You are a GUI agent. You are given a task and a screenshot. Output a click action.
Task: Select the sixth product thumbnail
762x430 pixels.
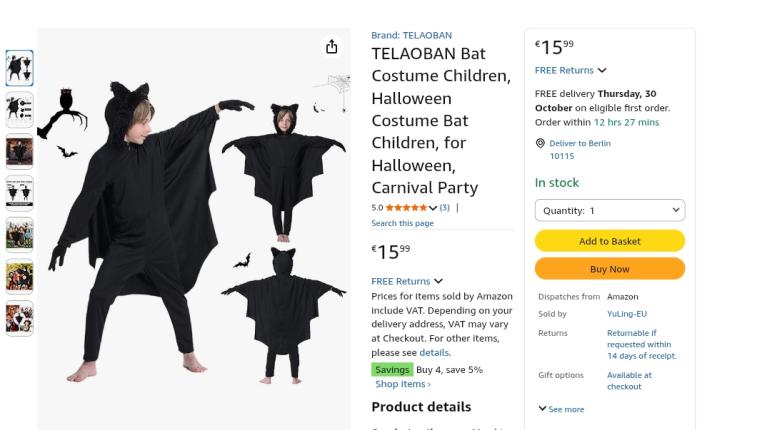[19, 276]
